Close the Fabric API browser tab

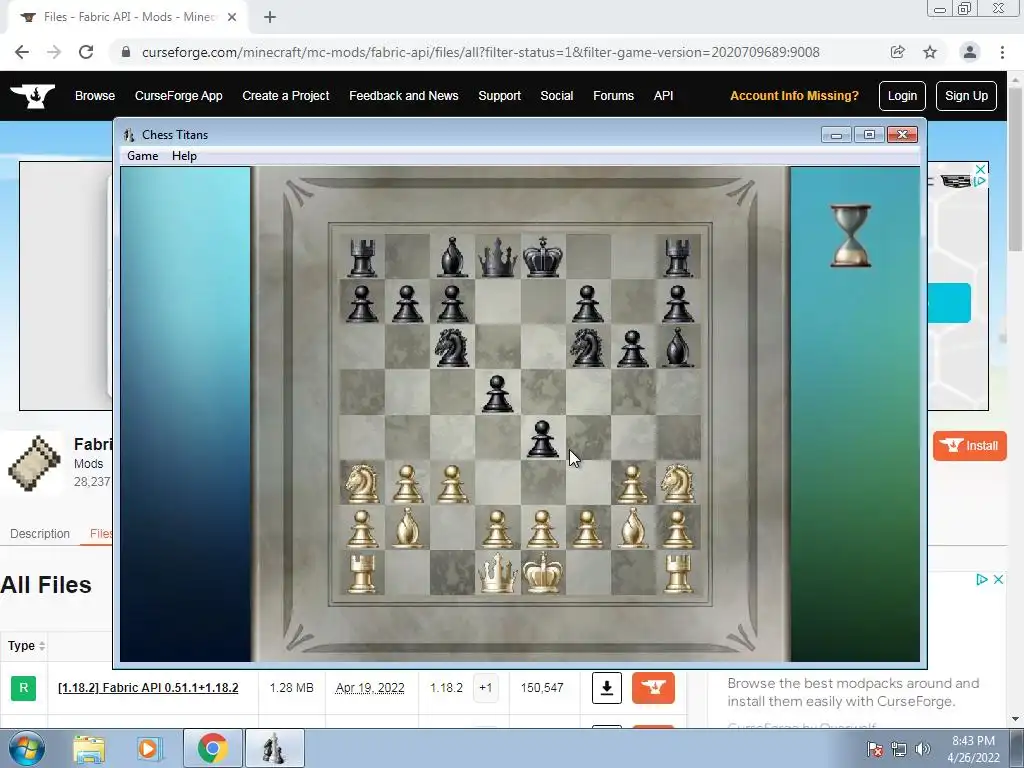(x=232, y=17)
